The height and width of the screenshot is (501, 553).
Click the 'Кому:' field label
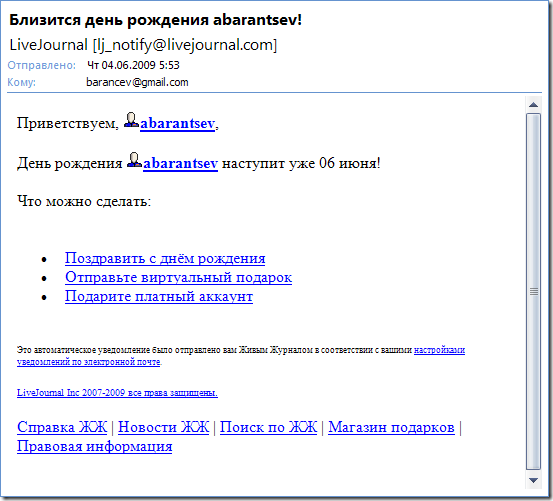(22, 82)
